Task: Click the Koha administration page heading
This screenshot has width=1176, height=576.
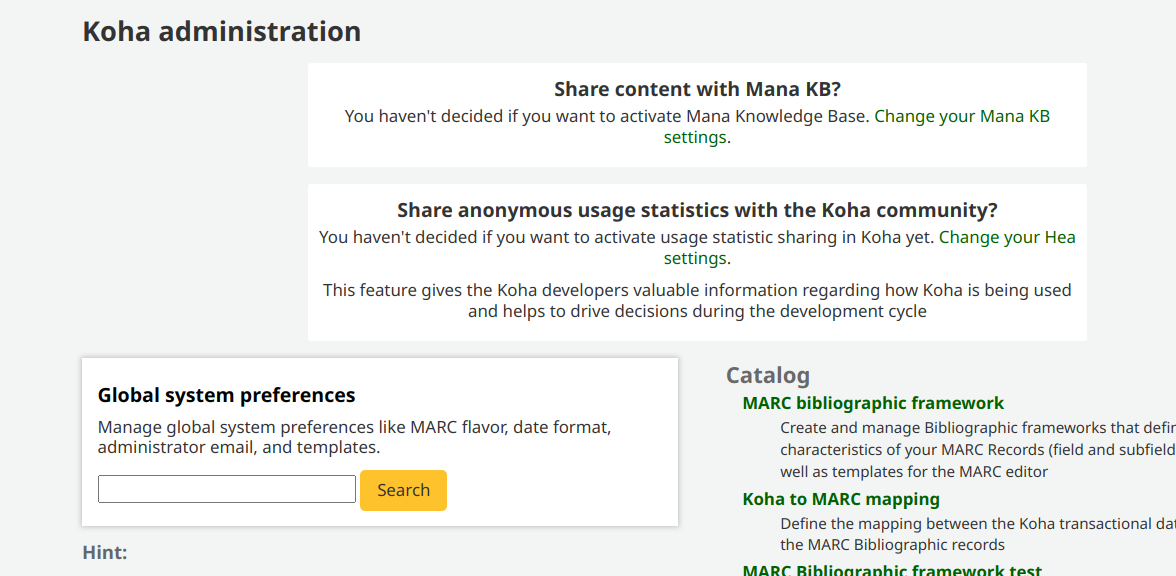Action: tap(221, 32)
